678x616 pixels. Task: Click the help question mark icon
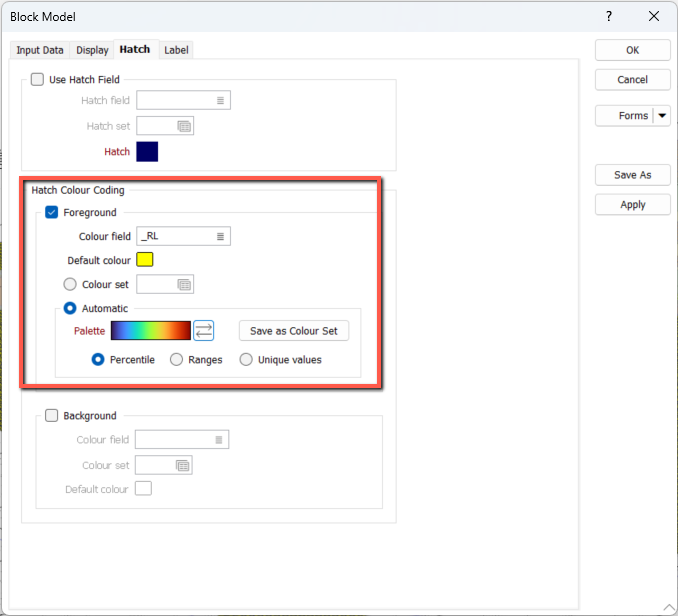click(610, 17)
